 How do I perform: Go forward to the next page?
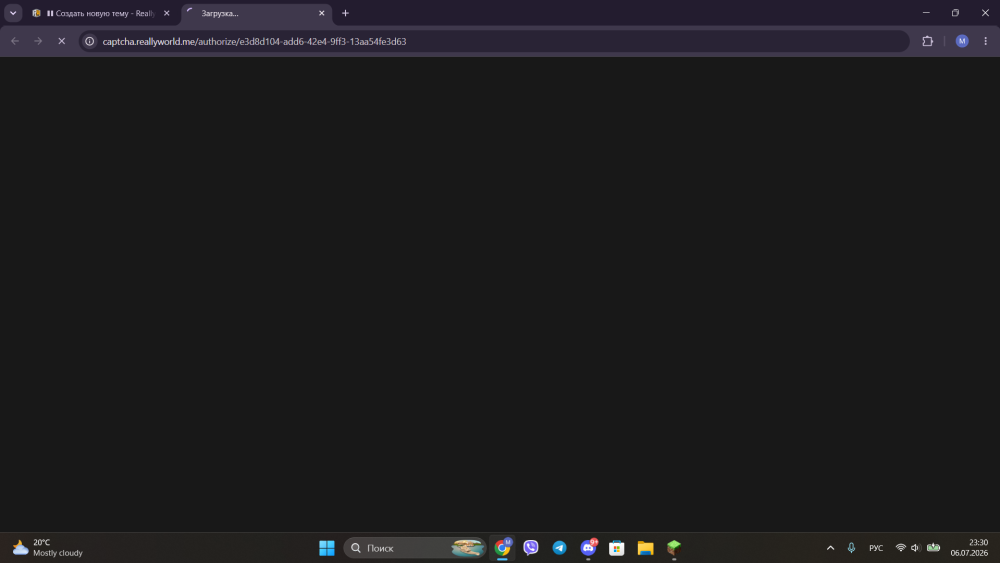(38, 41)
